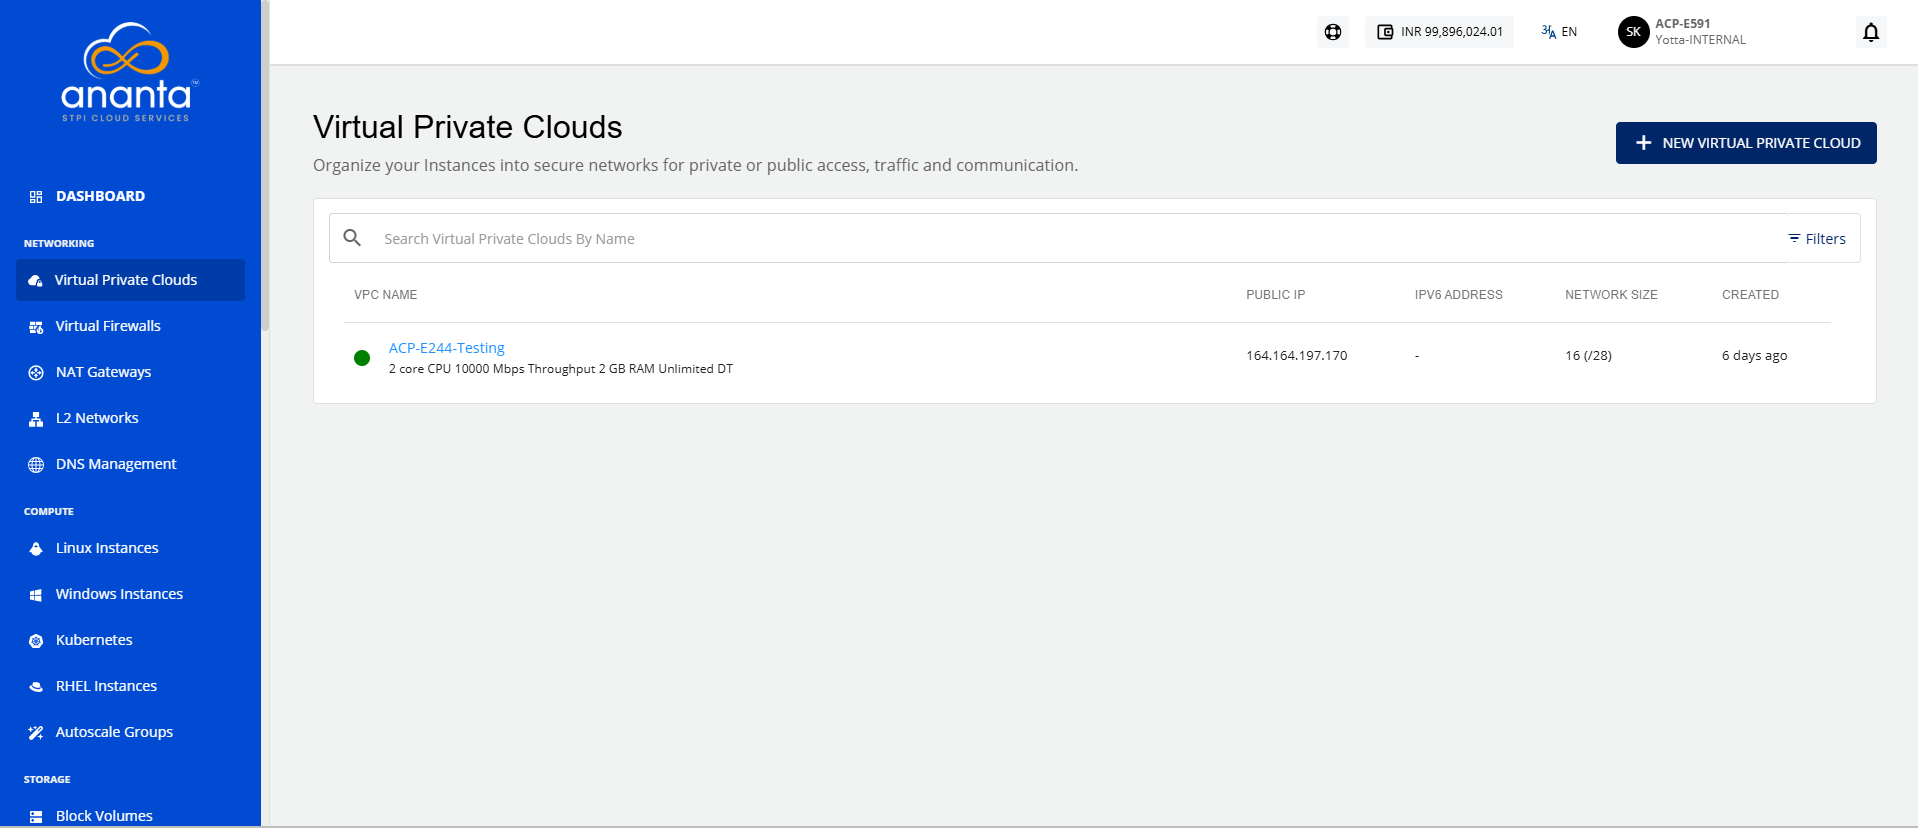The image size is (1918, 828).
Task: Open the EN language selector
Action: 1559,32
